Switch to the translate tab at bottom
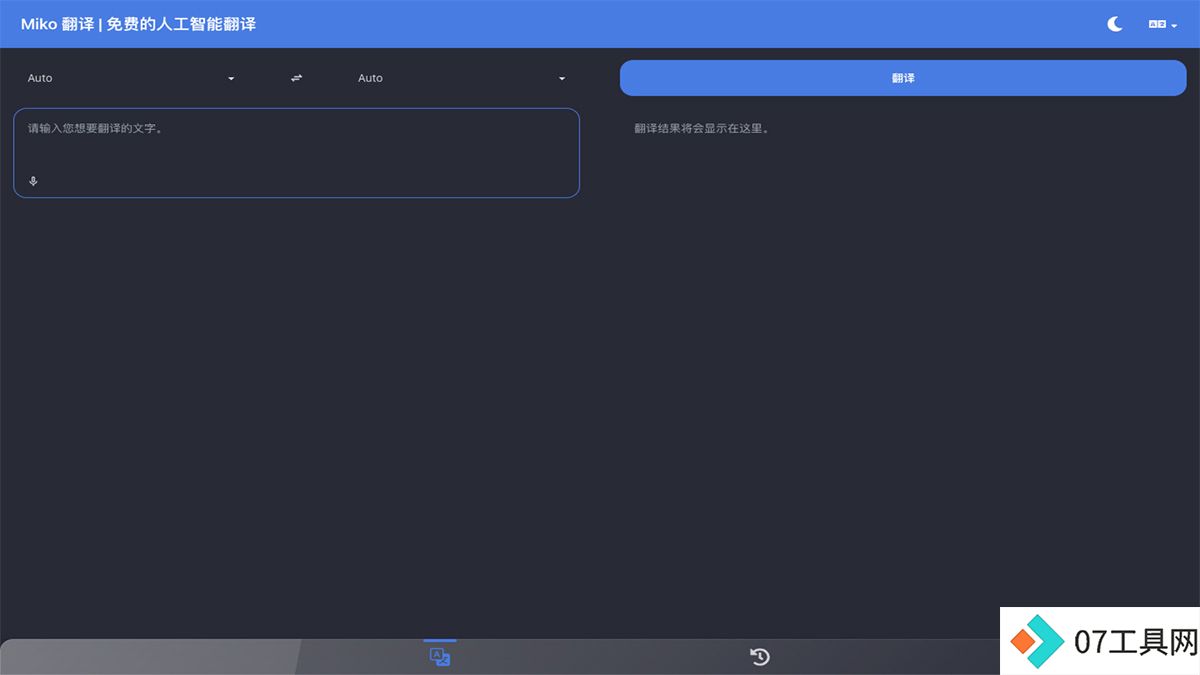1200x675 pixels. [440, 657]
